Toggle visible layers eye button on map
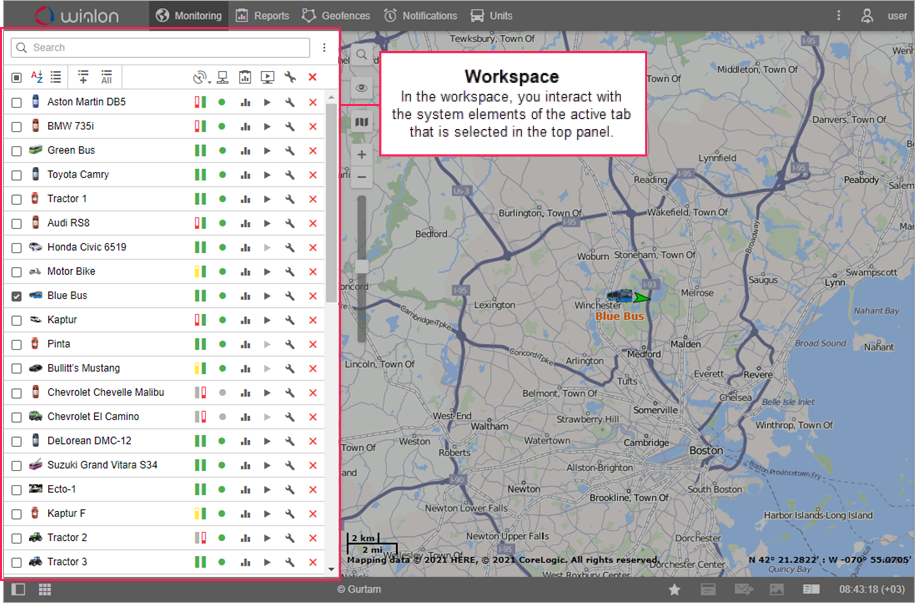915x603 pixels. coord(361,88)
